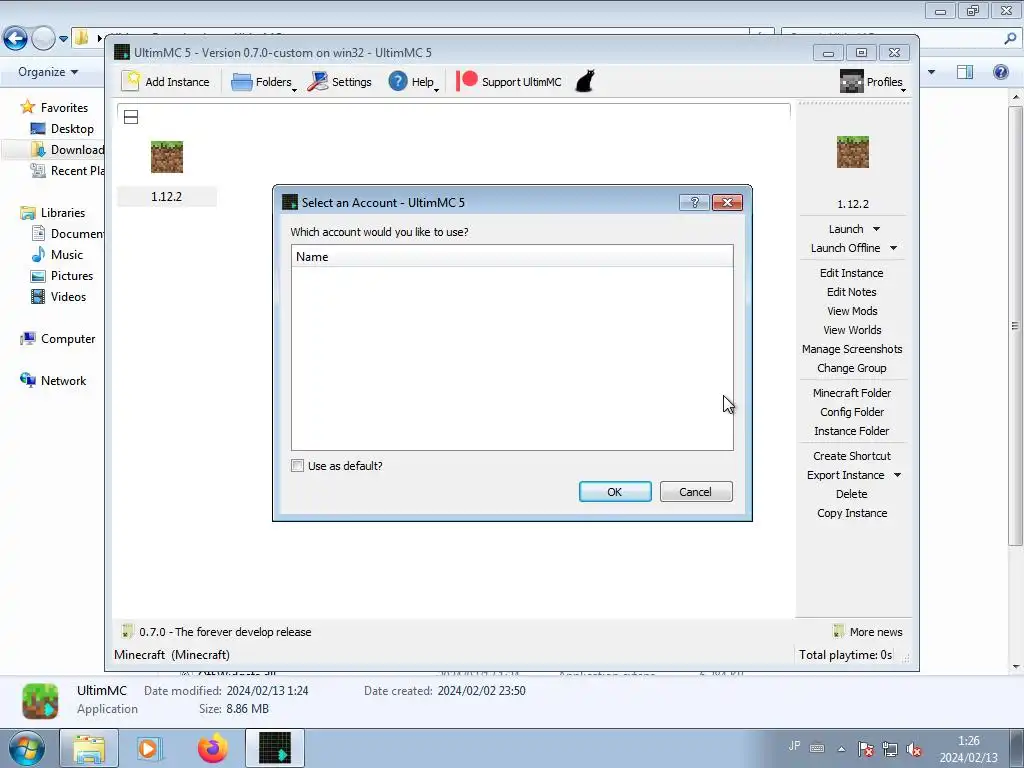
Task: Open the Profiles account menu
Action: click(x=872, y=82)
